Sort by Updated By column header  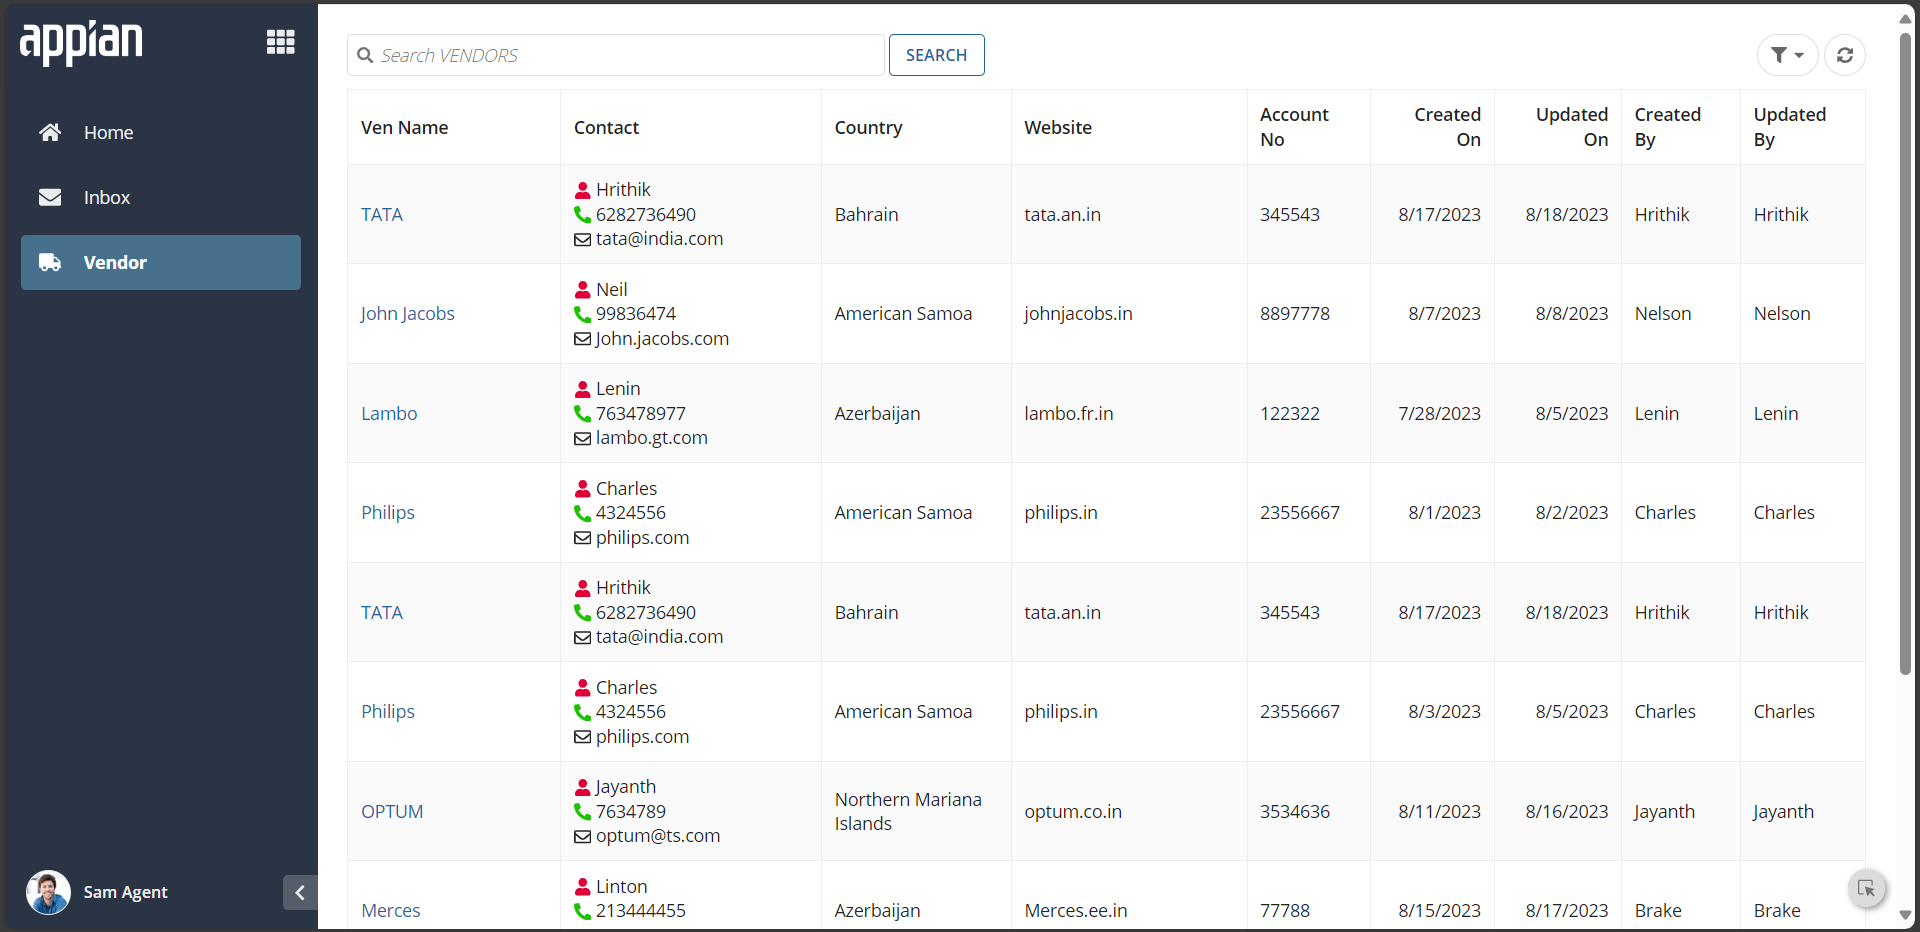point(1790,127)
